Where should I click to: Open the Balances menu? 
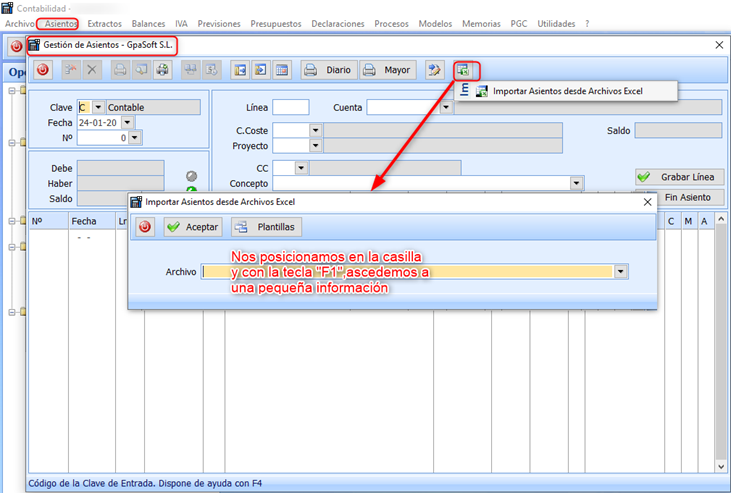pos(148,22)
